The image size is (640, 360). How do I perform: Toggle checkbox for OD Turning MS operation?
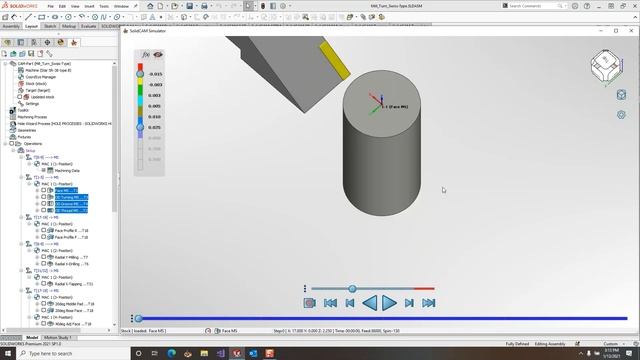pyautogui.click(x=43, y=197)
